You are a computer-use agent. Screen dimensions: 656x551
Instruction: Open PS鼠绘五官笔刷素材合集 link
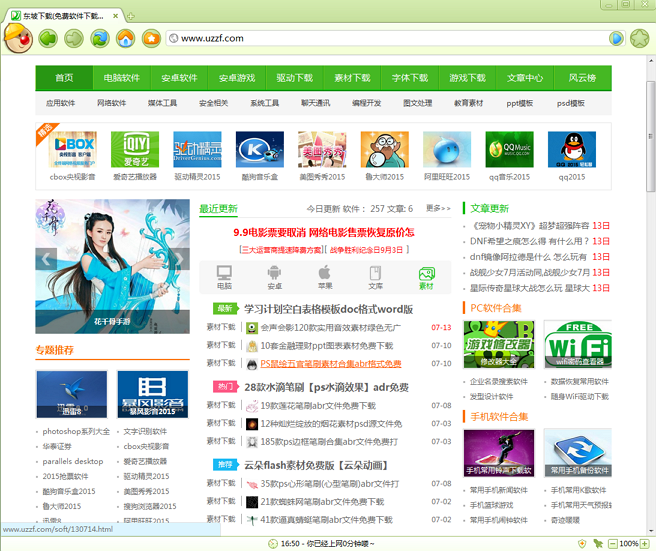click(x=331, y=364)
